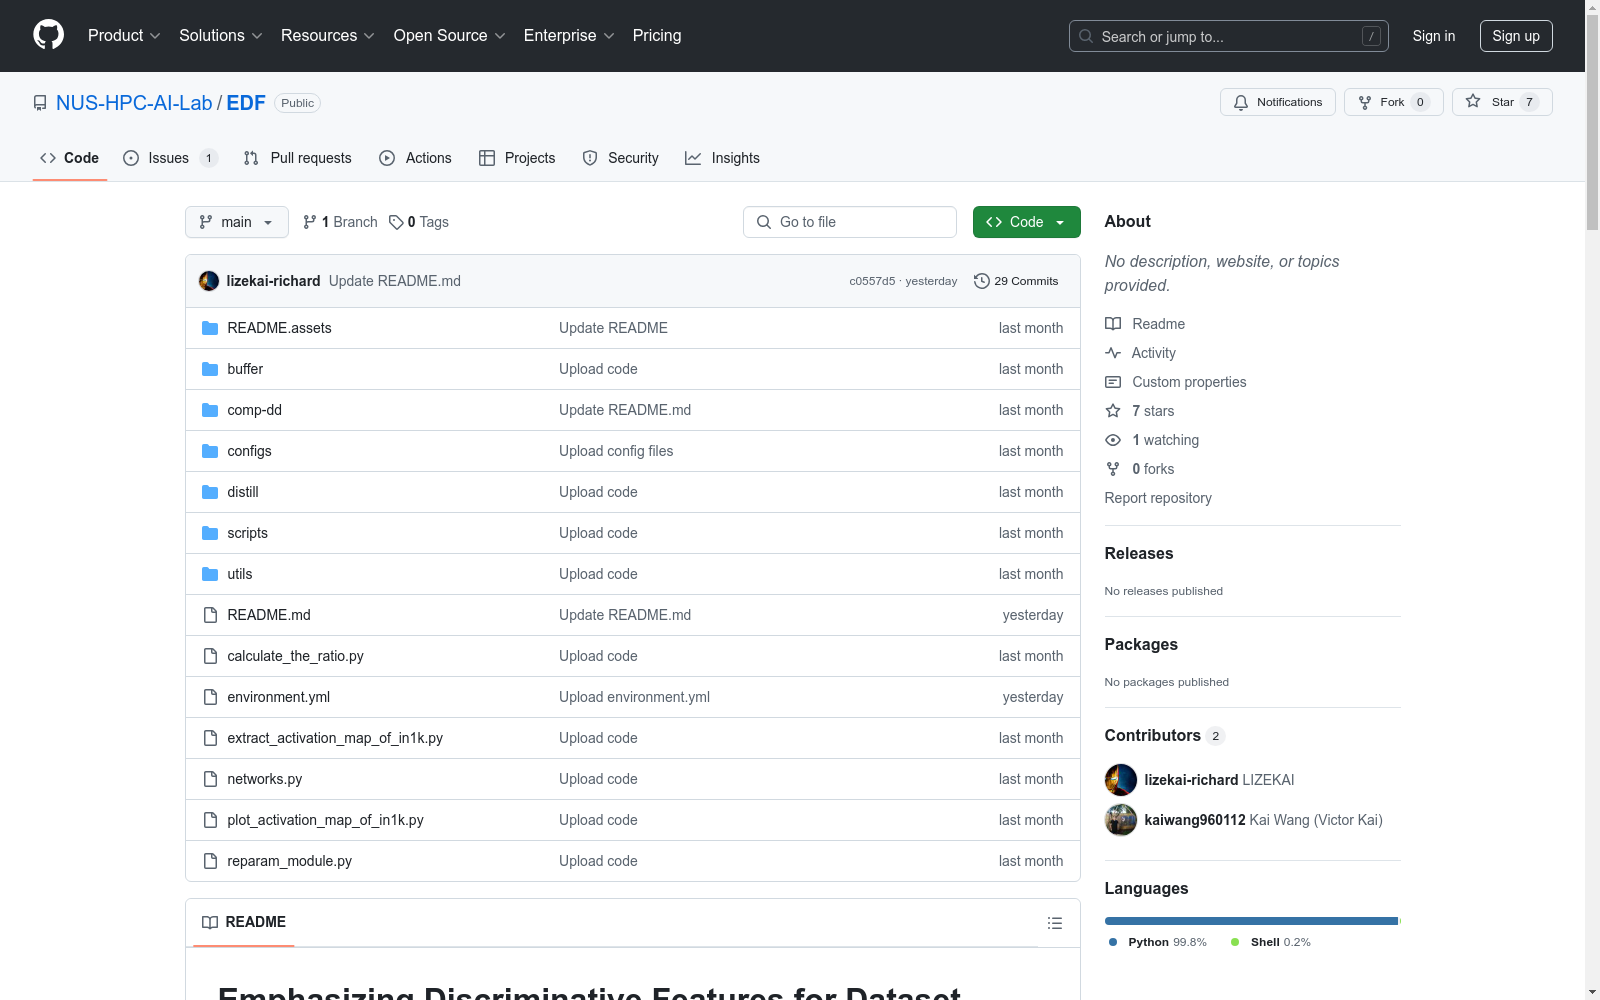
Task: Open the Issues tab
Action: 168,158
